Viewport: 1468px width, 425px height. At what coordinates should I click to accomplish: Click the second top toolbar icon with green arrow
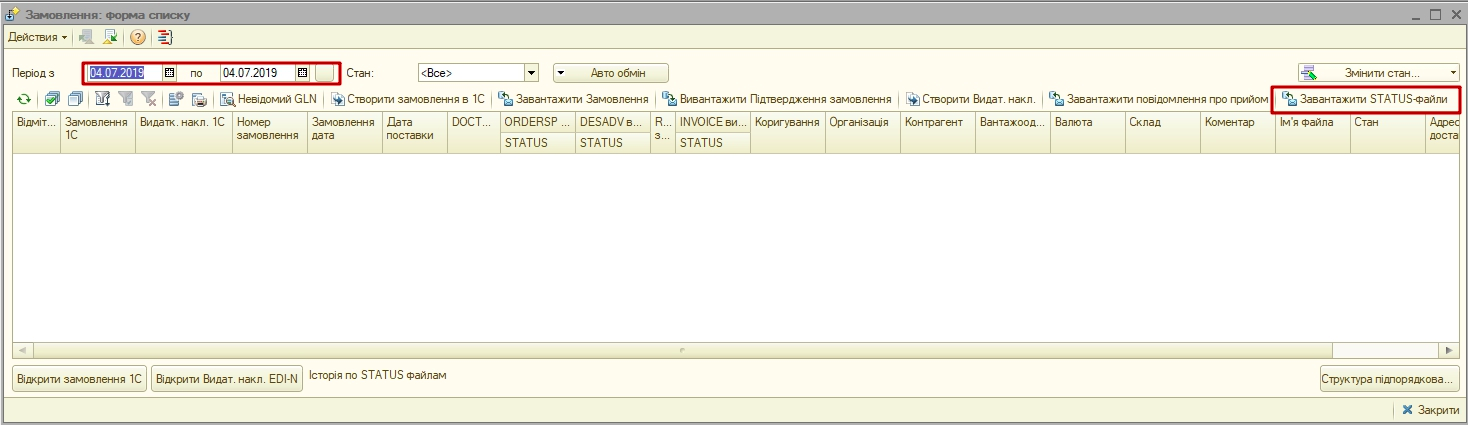pos(110,37)
